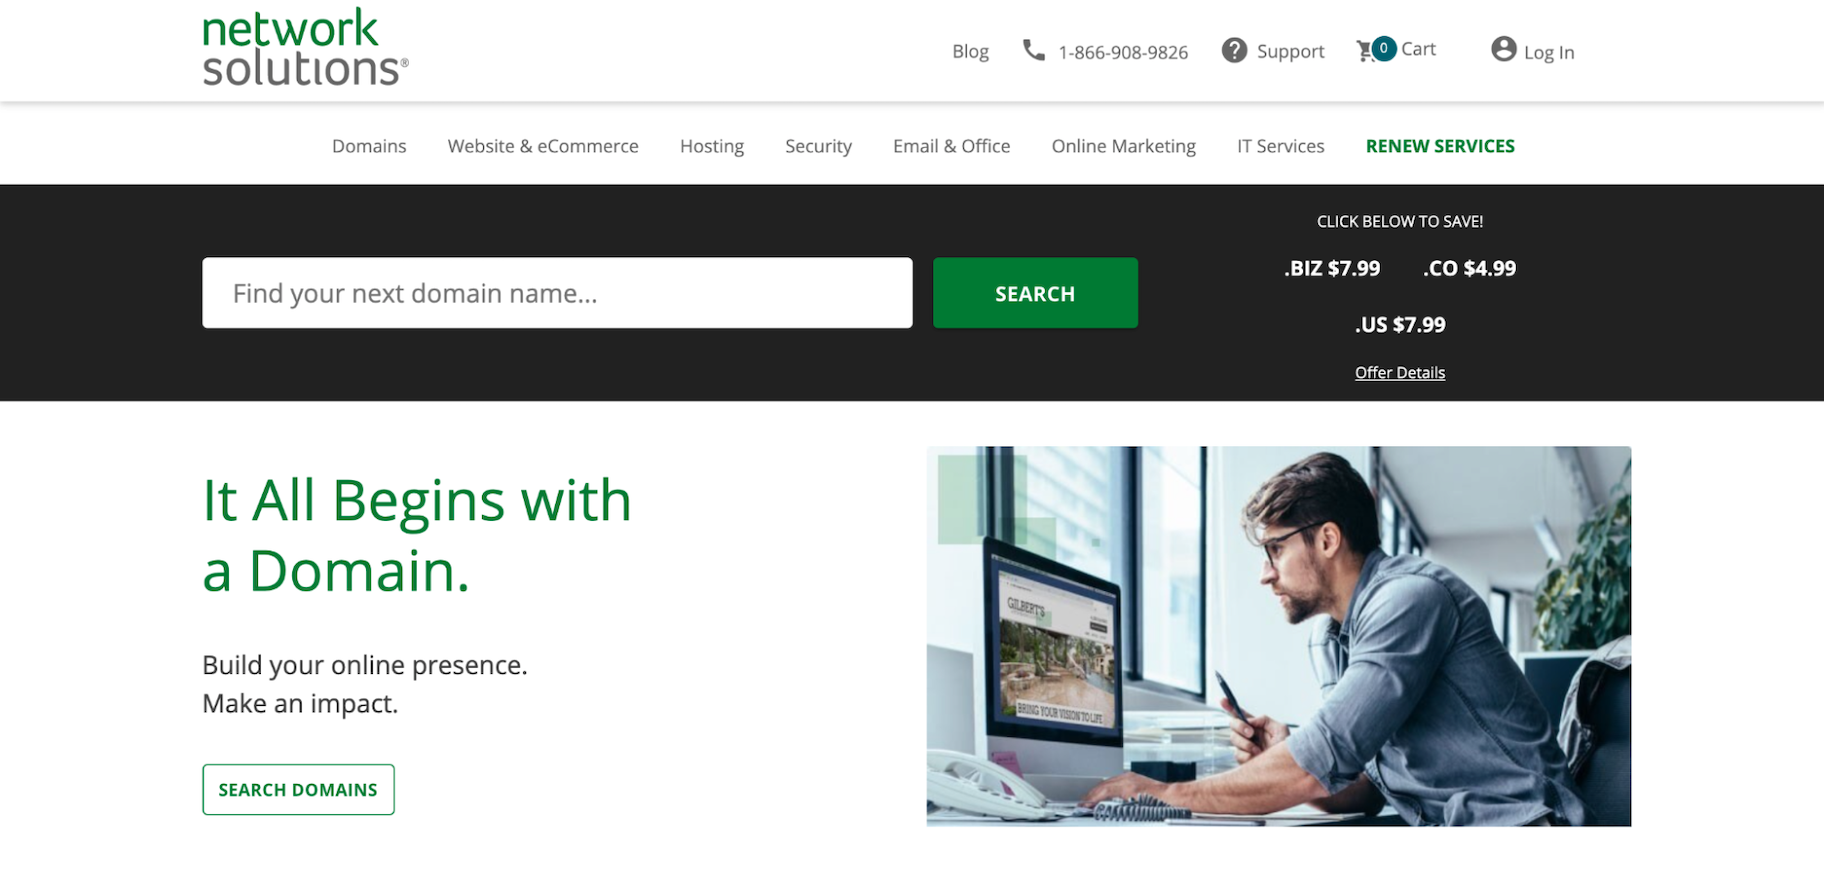Open the IT Services menu
This screenshot has height=876, width=1824.
coord(1280,146)
